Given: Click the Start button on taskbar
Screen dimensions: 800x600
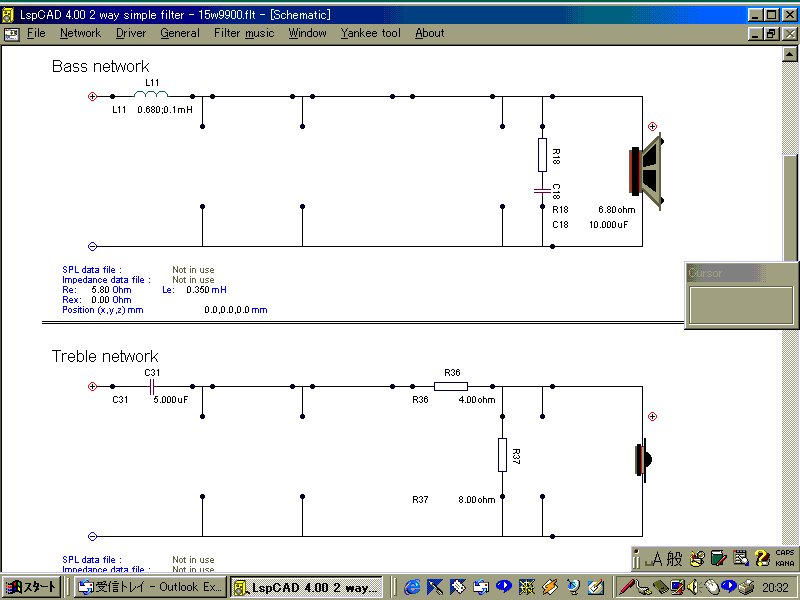Looking at the screenshot, I should coord(34,587).
